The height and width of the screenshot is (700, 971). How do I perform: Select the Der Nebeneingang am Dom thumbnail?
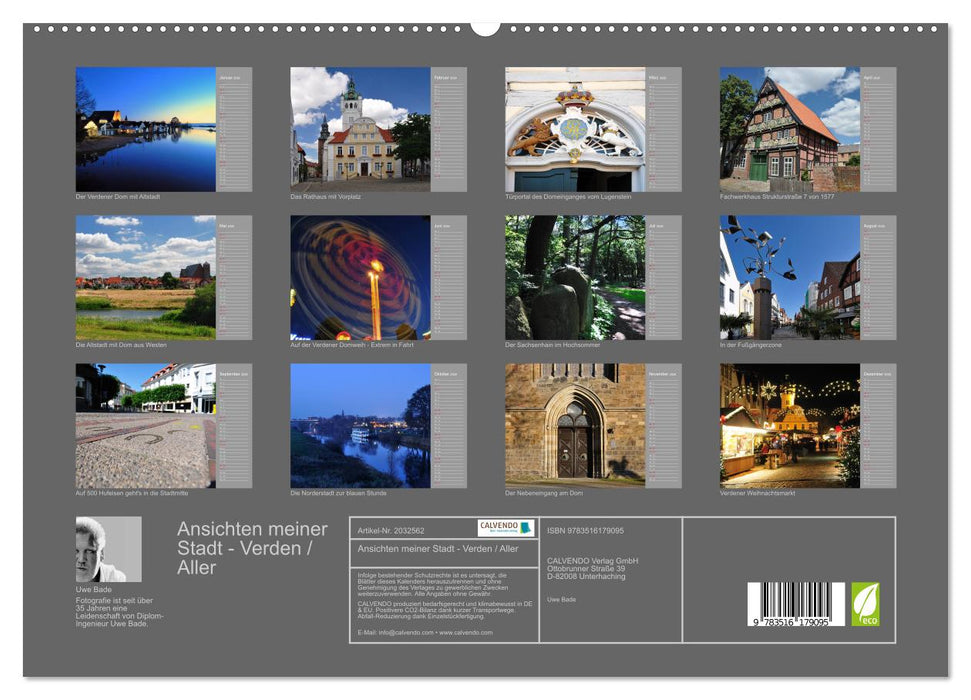coord(570,425)
